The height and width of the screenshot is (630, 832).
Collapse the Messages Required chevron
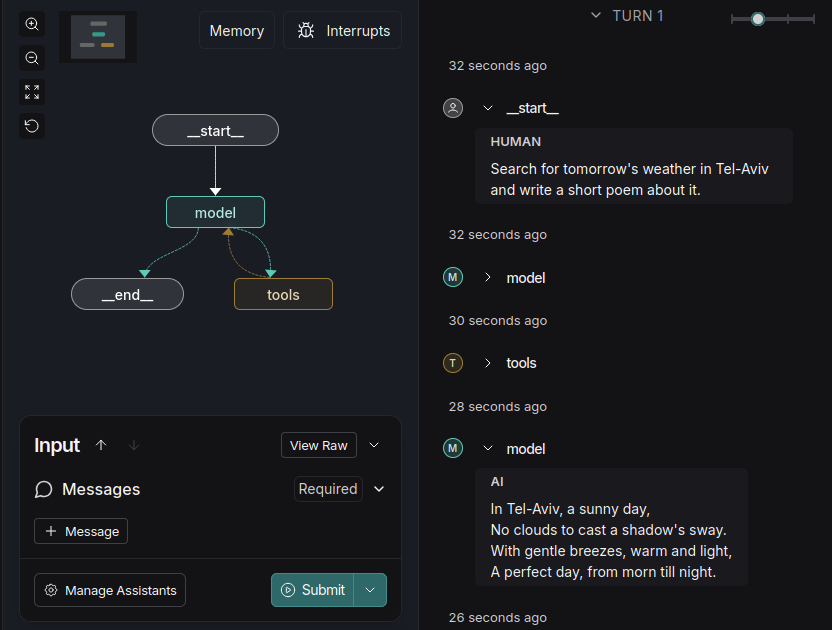379,489
